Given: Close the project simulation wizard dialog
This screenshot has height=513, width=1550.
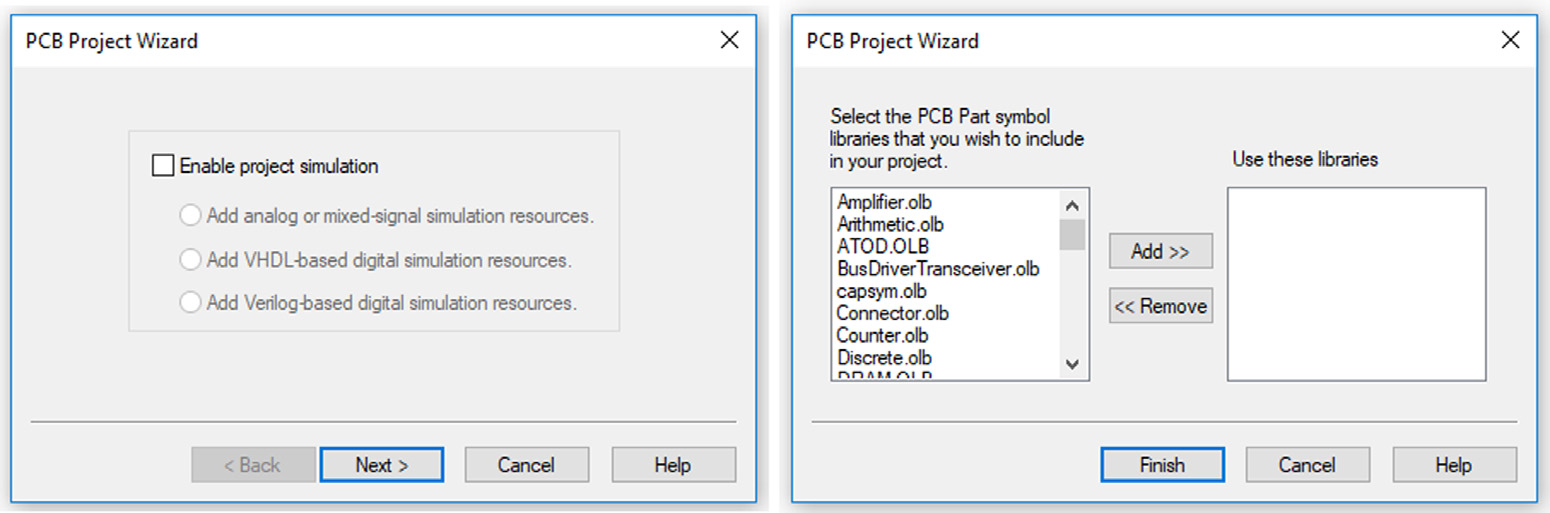Looking at the screenshot, I should 730,40.
